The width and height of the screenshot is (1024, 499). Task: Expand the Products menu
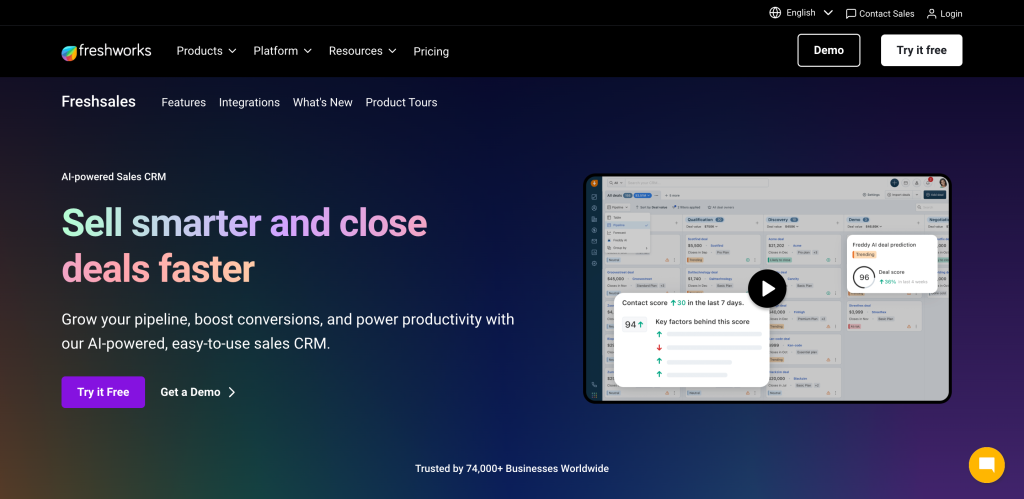pos(206,51)
